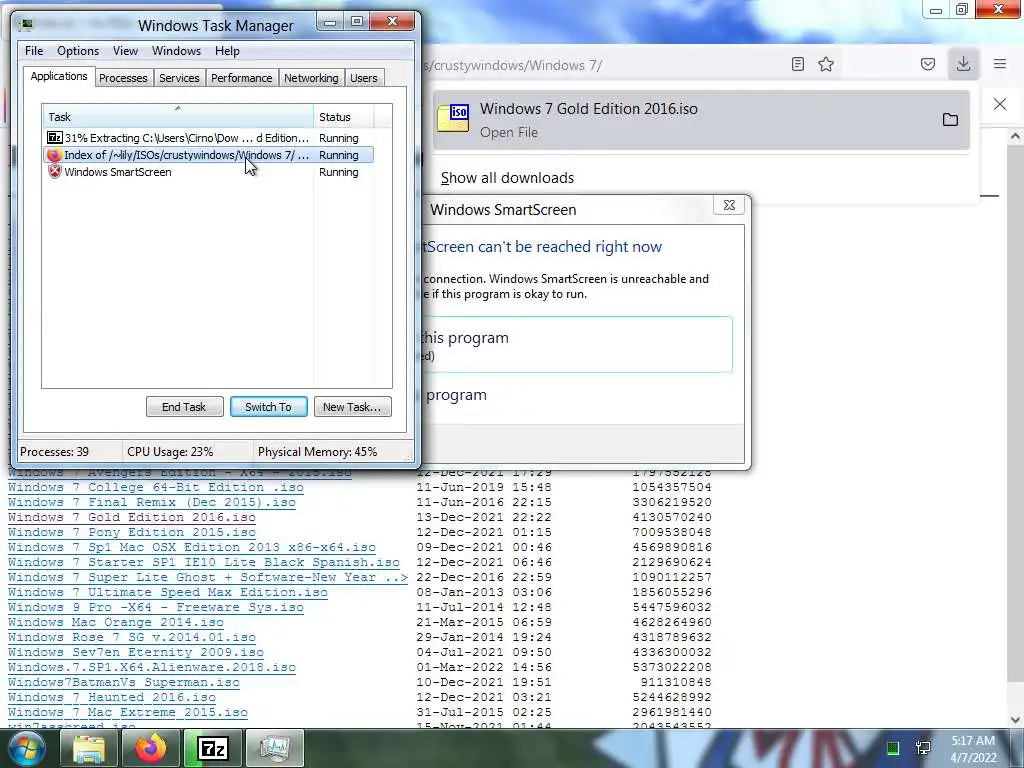Open Windows menu in Task Manager
This screenshot has width=1024, height=768.
pos(176,51)
